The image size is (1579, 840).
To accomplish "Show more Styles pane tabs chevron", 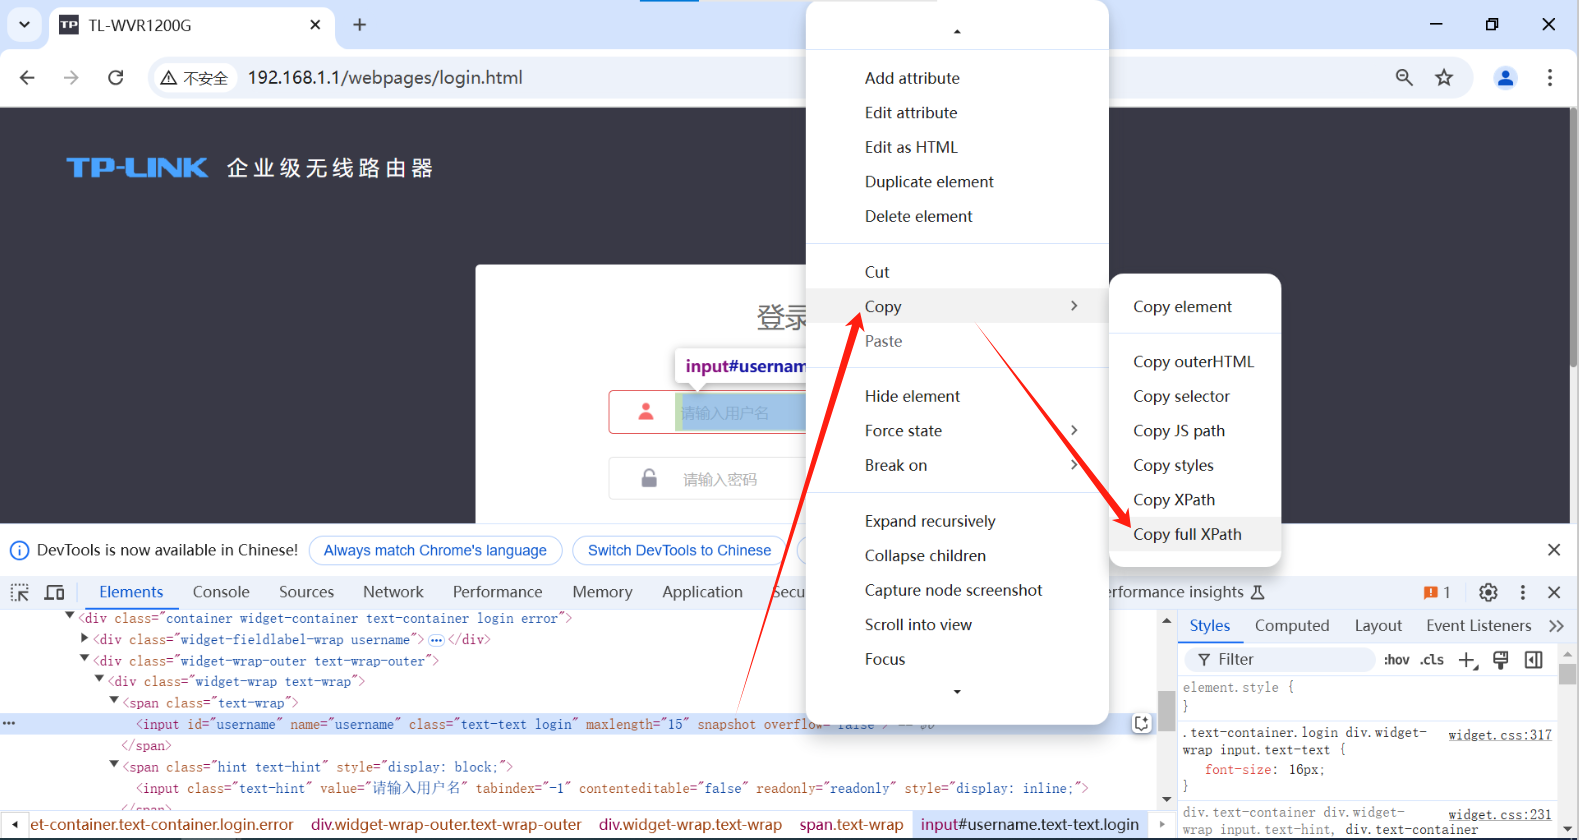I will coord(1556,626).
